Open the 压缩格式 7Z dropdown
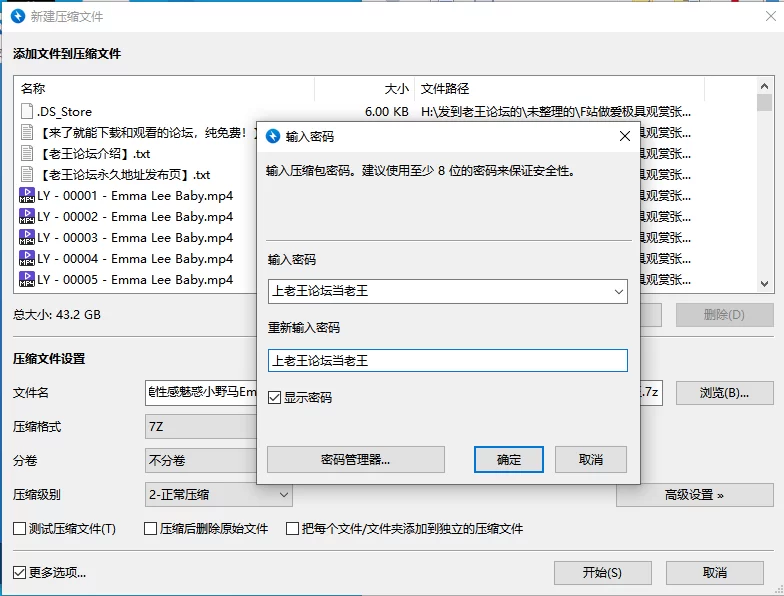This screenshot has width=784, height=596. pyautogui.click(x=201, y=426)
